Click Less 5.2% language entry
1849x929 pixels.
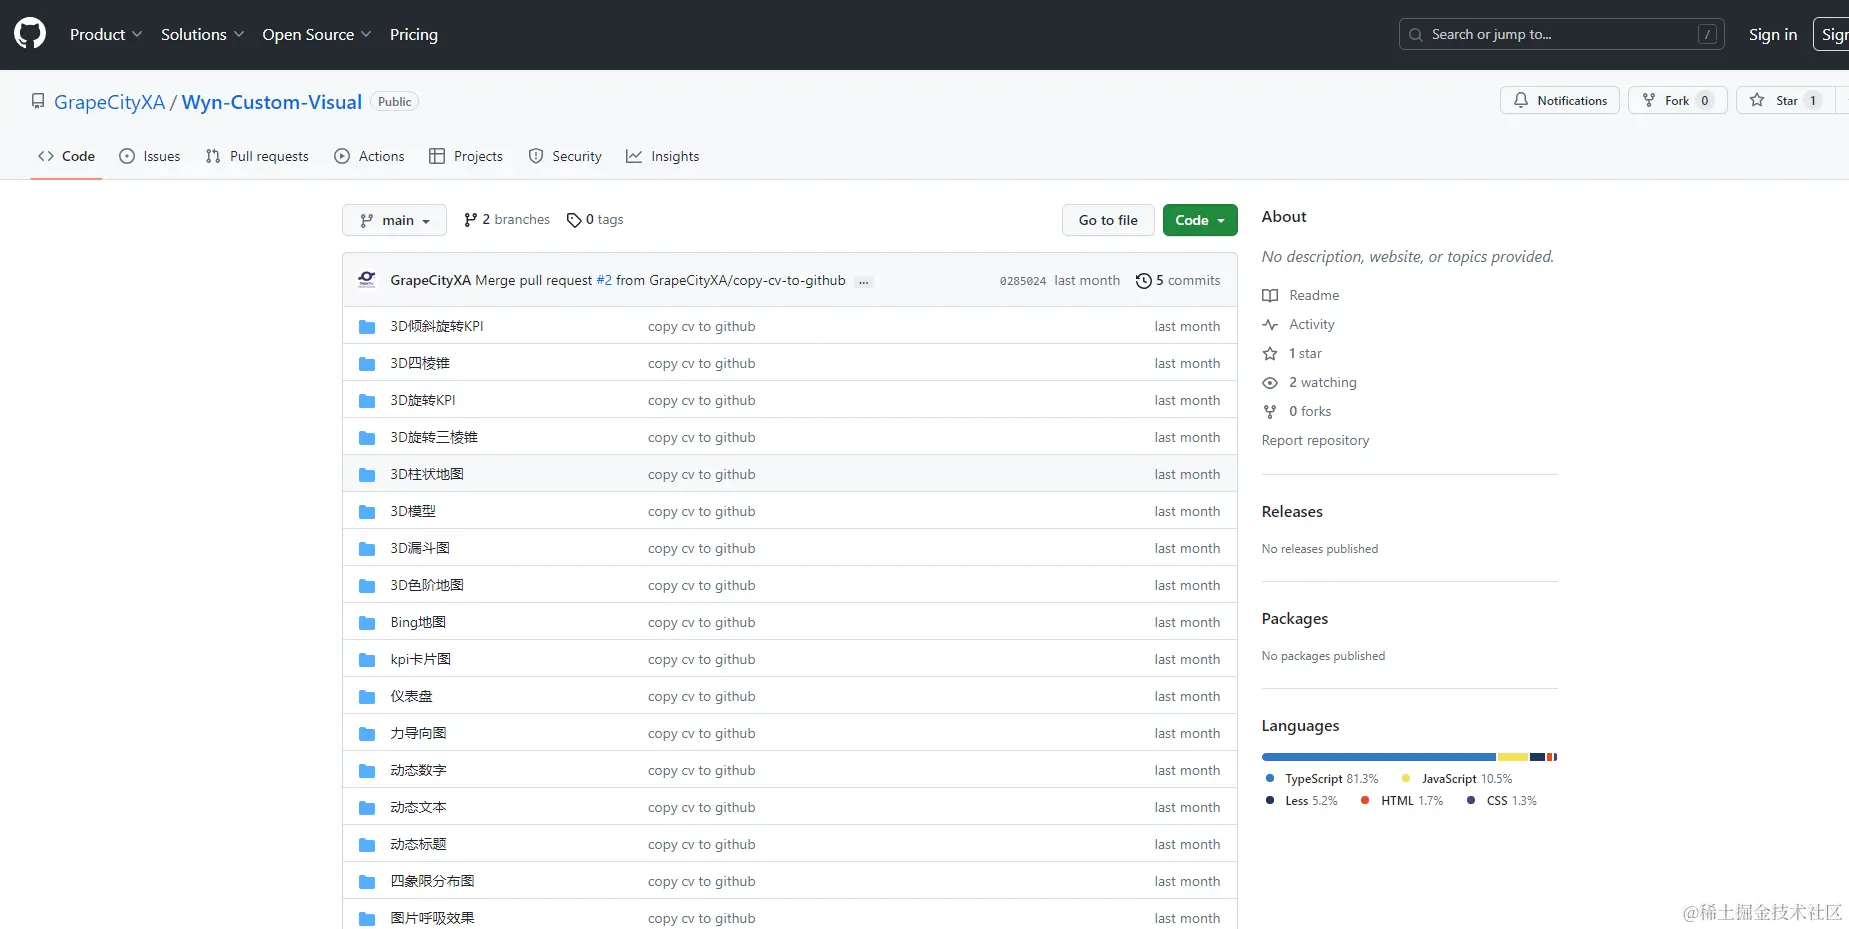(x=1301, y=801)
